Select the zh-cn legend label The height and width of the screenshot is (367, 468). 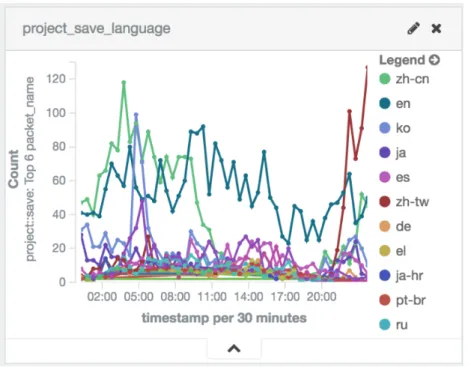[412, 79]
